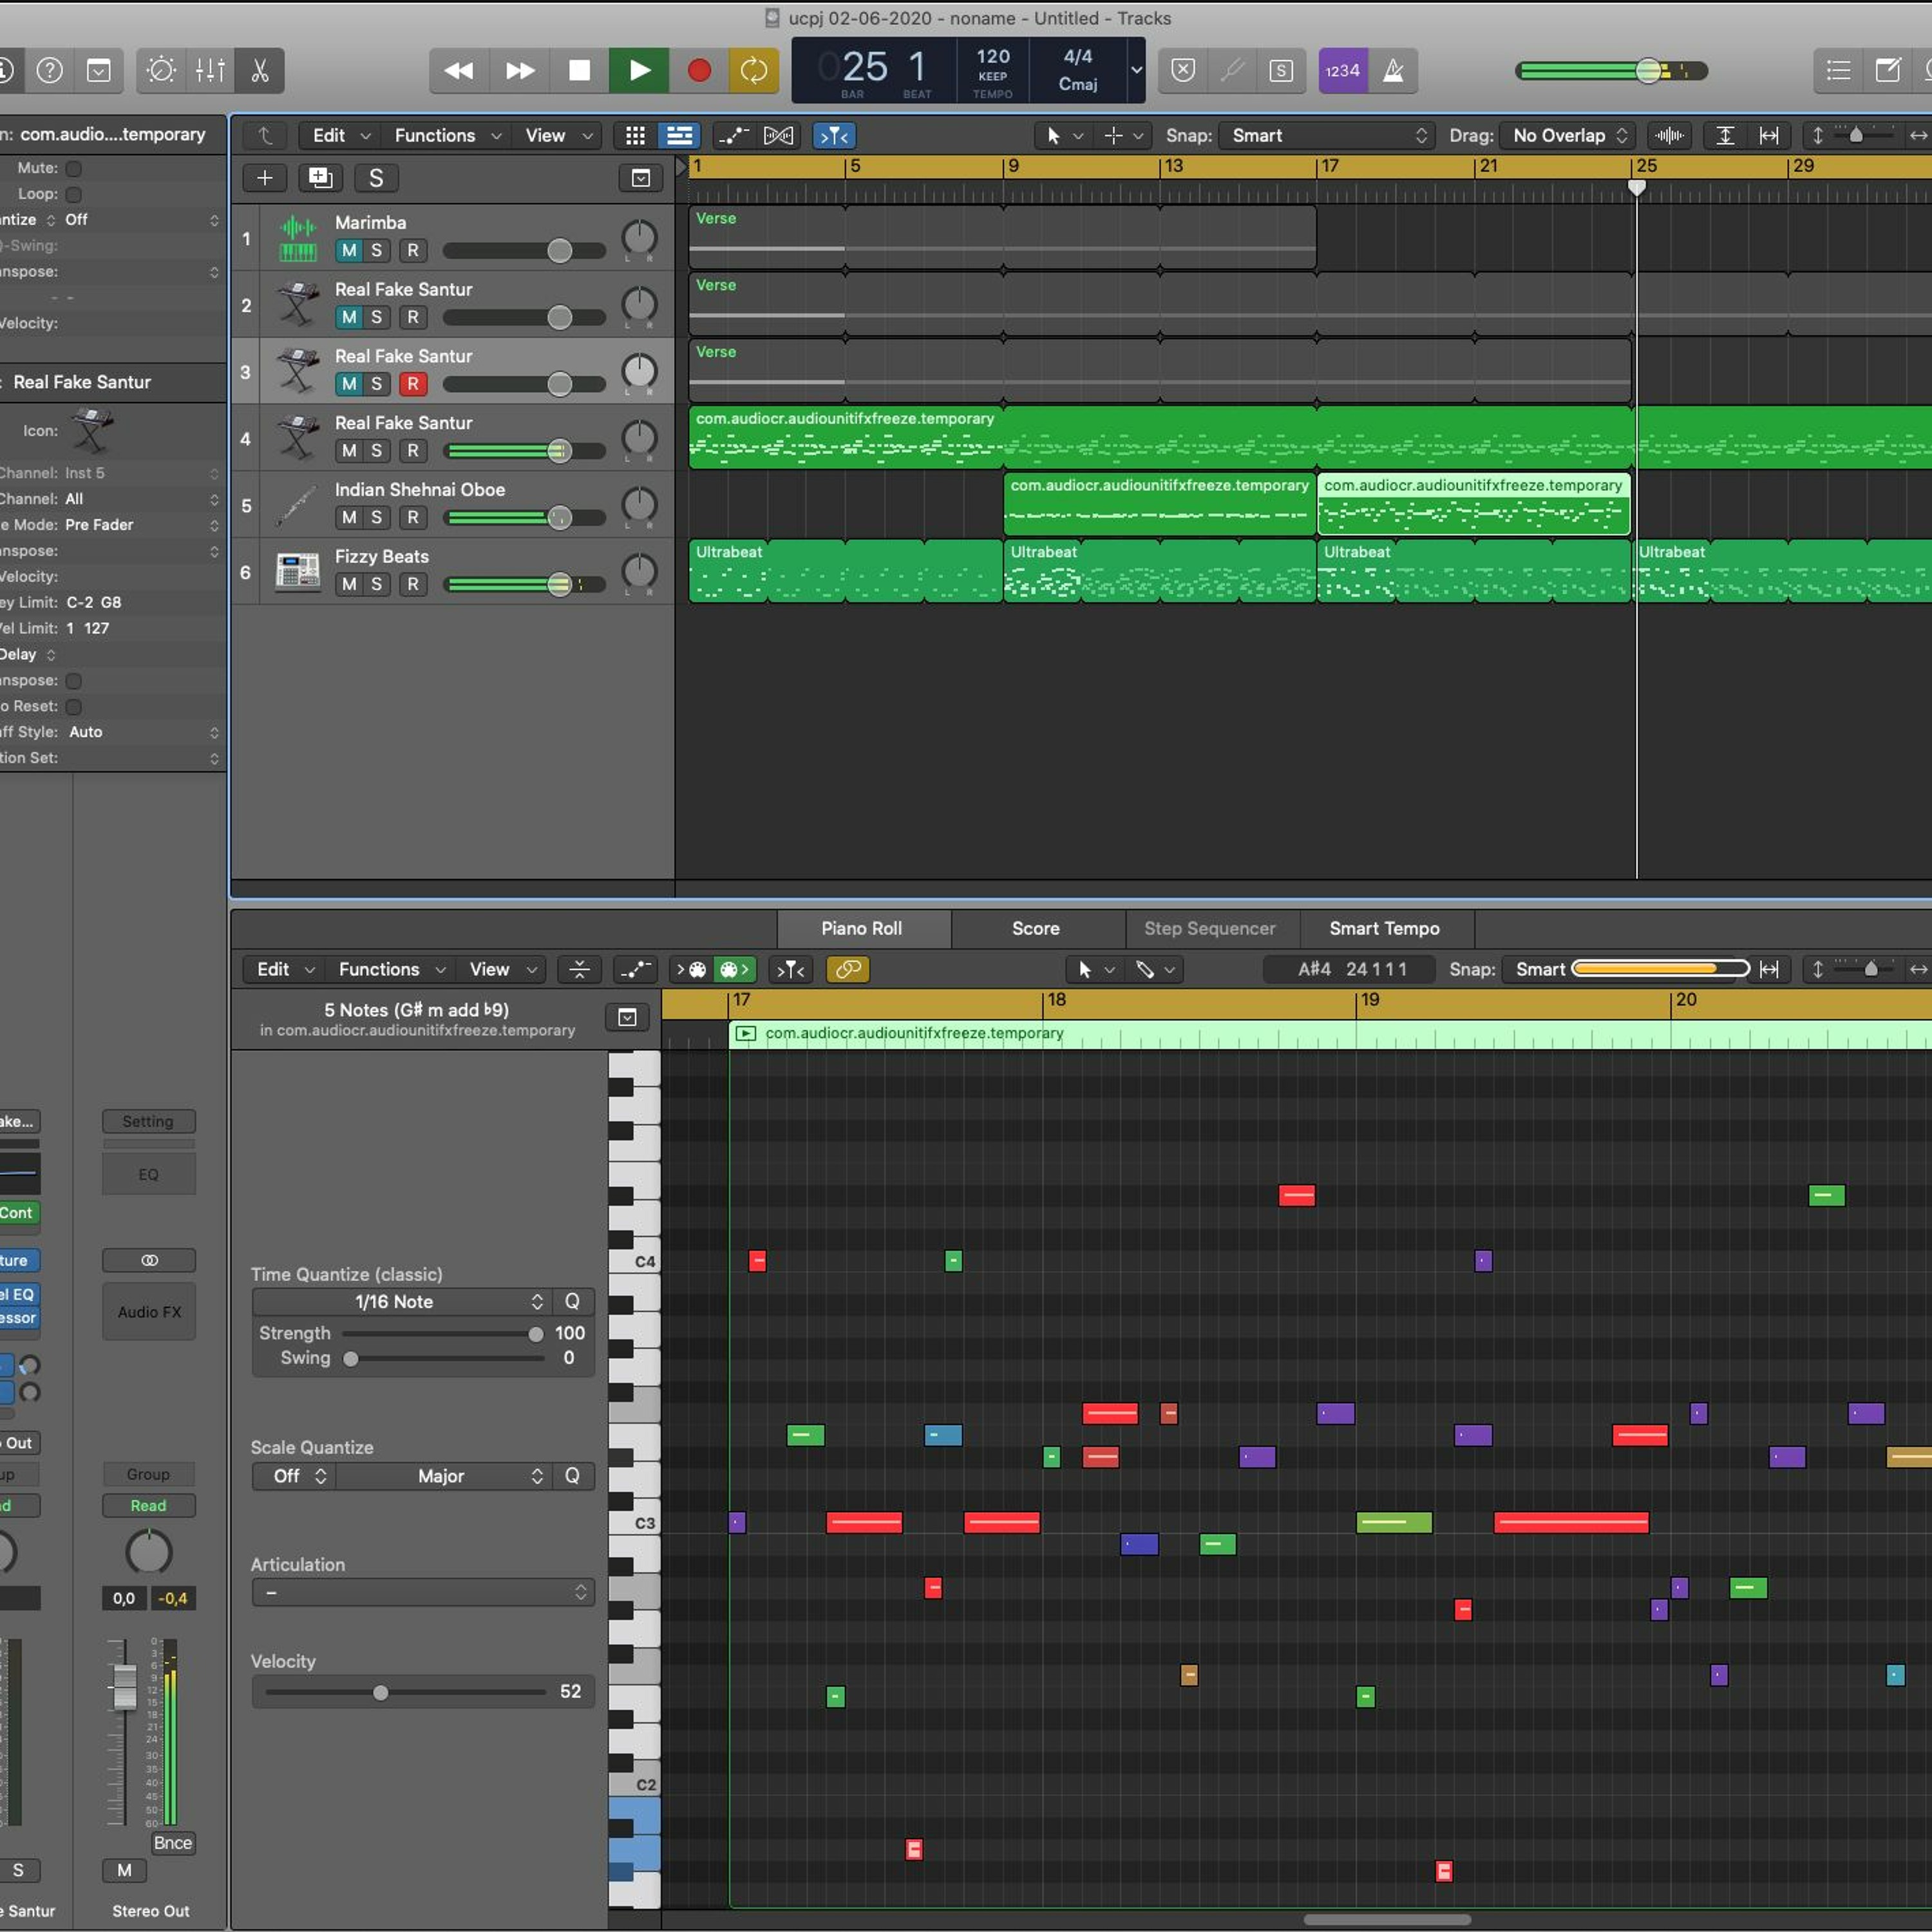The height and width of the screenshot is (1932, 1932).
Task: Toggle the Cycle mode button
Action: tap(753, 70)
